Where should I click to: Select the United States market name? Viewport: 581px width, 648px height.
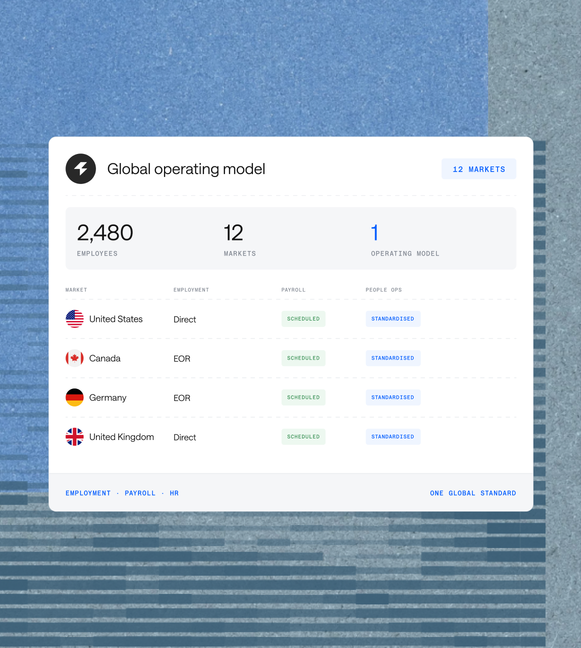(116, 319)
